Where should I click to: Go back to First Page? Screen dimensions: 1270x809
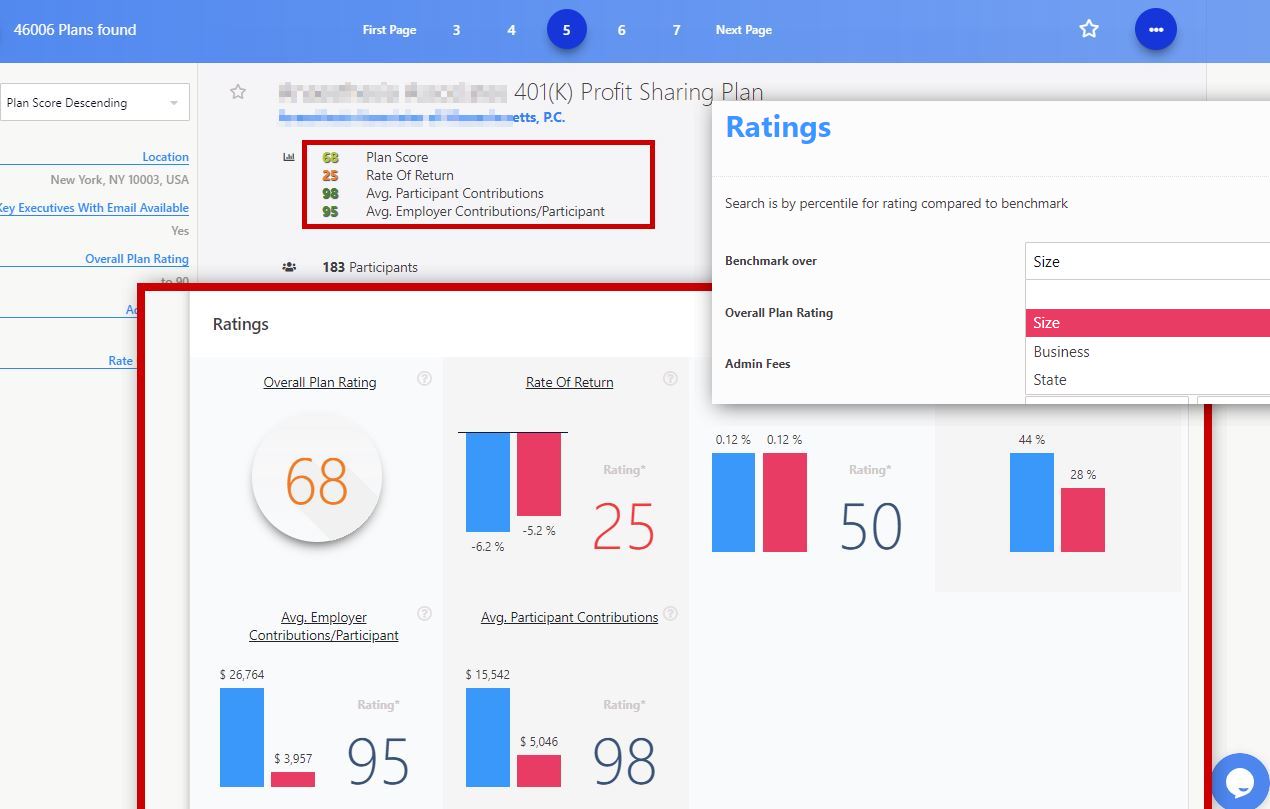pos(389,30)
